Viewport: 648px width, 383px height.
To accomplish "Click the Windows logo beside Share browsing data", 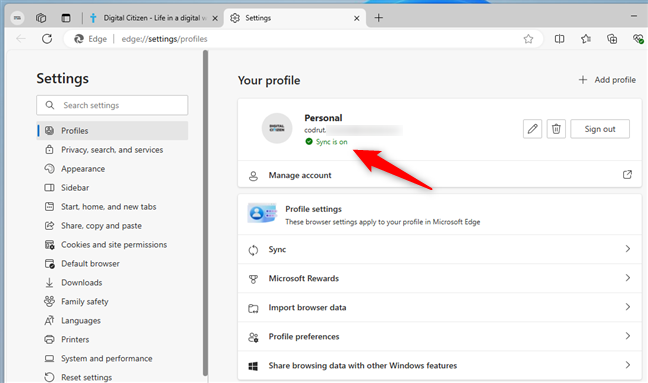I will [x=253, y=366].
